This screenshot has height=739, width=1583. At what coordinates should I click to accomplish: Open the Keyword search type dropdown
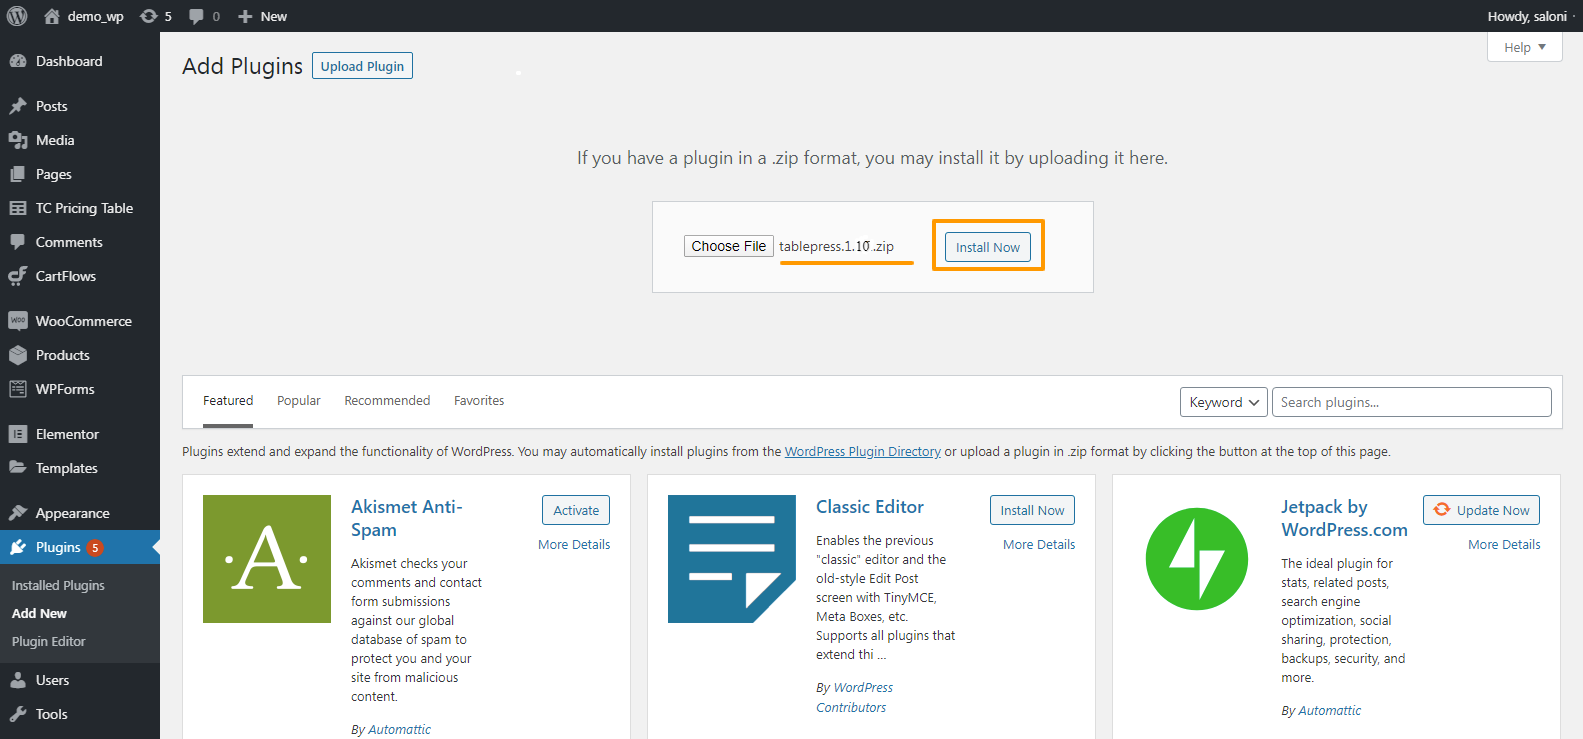click(x=1224, y=402)
